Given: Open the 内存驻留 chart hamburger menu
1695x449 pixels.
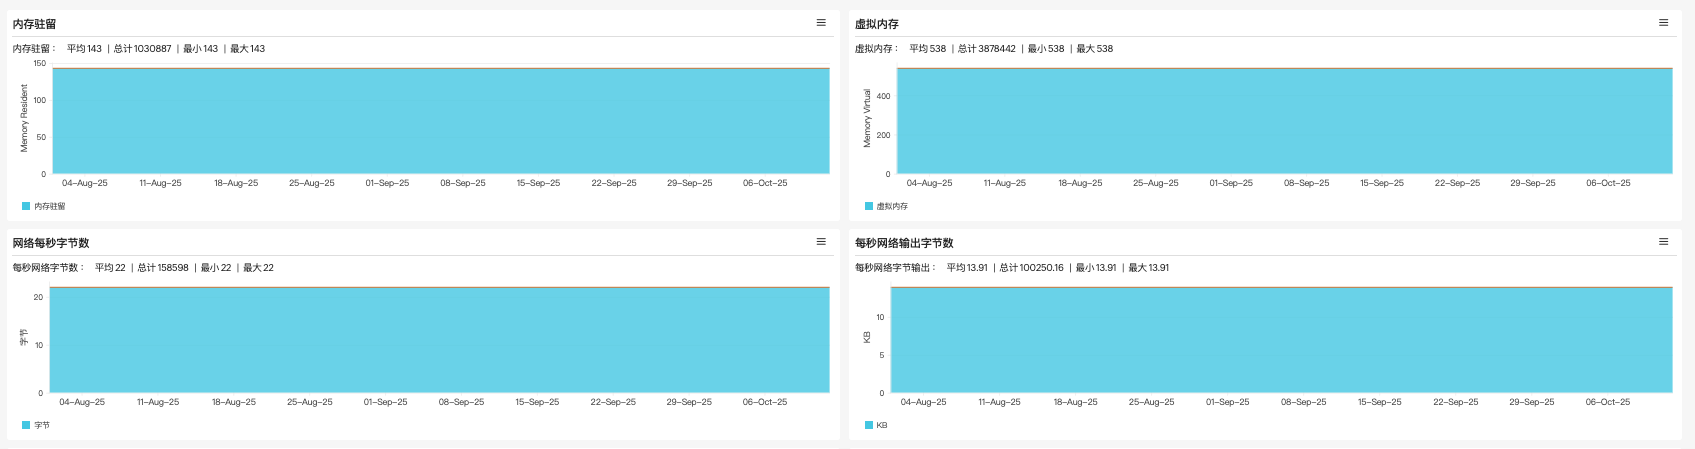Looking at the screenshot, I should [821, 23].
